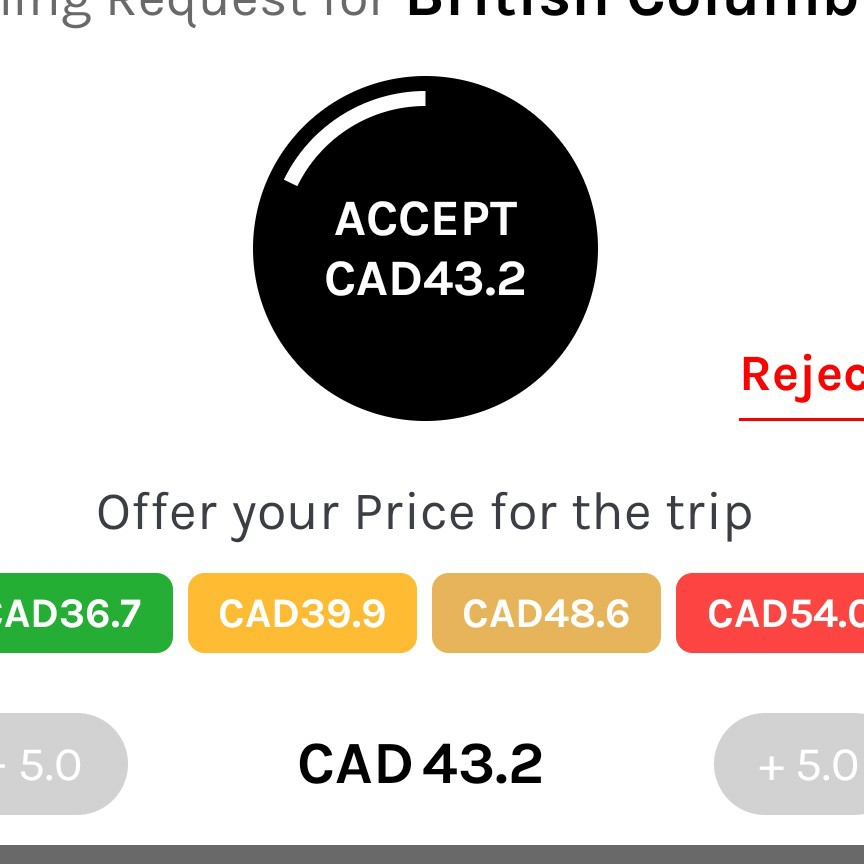Reject the incoming ride request
Viewport: 864px width, 864px height.
tap(802, 376)
